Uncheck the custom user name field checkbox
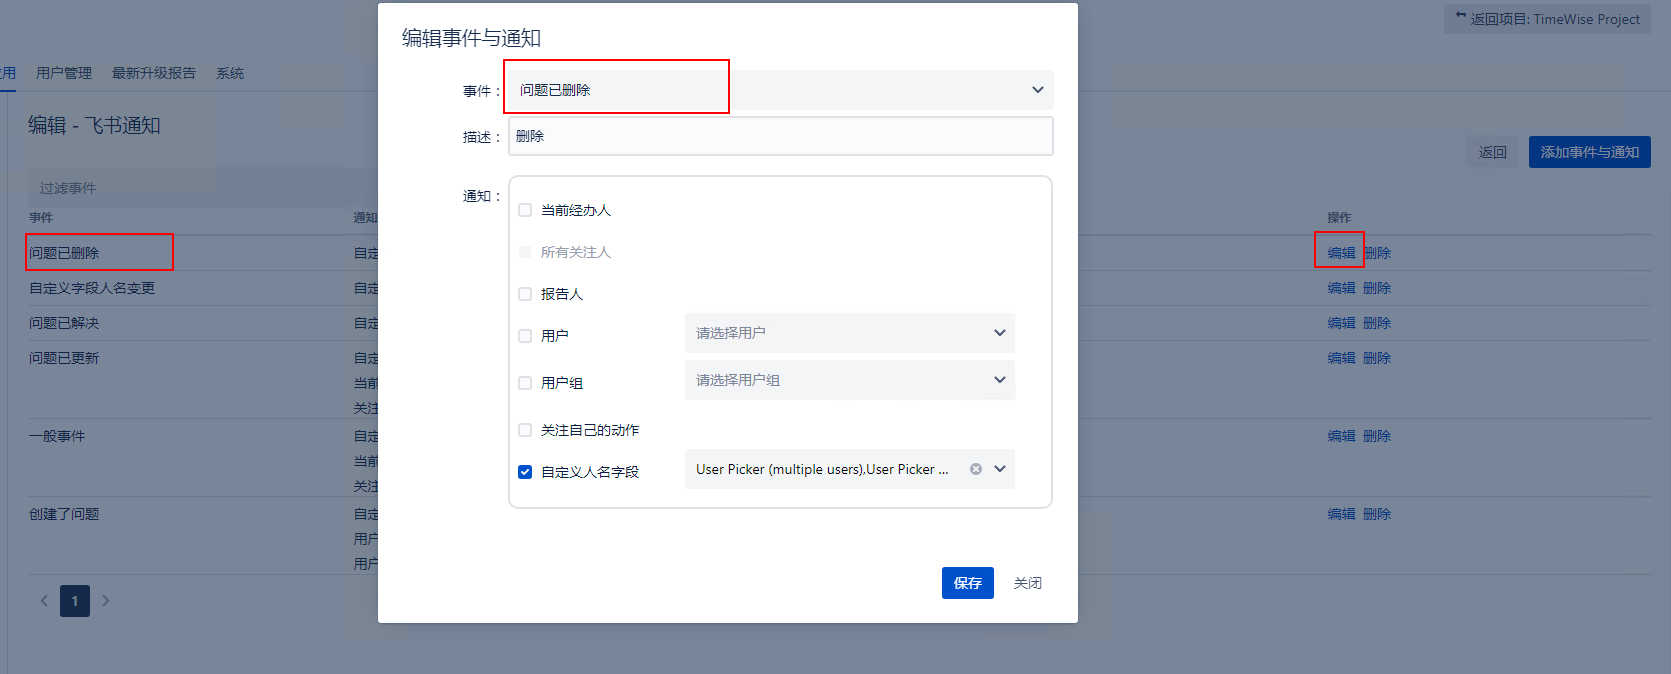Image resolution: width=1671 pixels, height=674 pixels. [525, 472]
